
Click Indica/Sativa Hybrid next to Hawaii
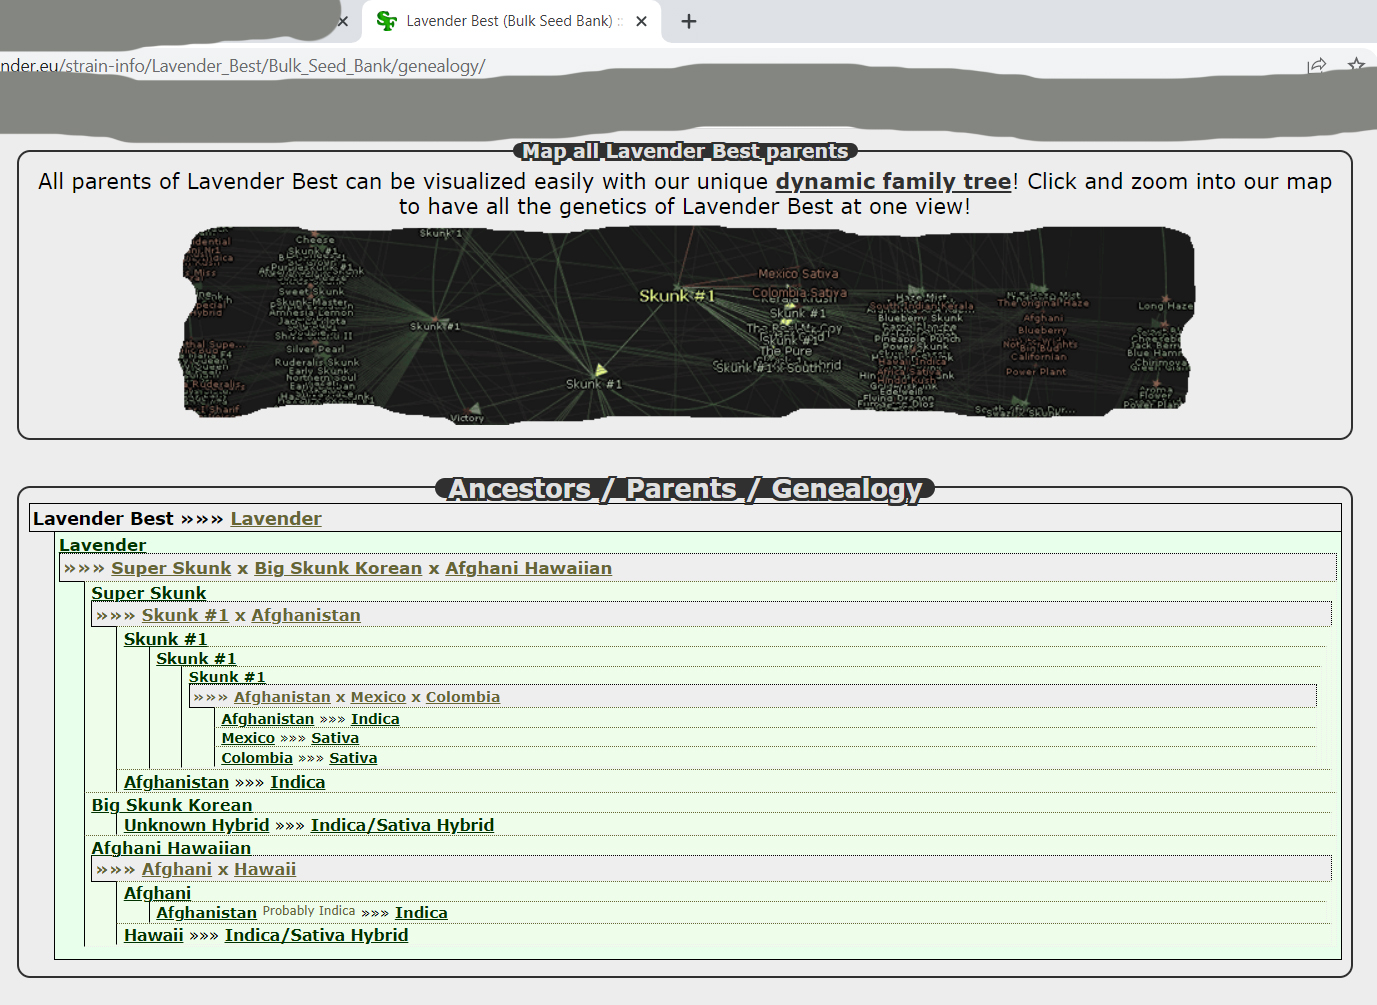(316, 935)
